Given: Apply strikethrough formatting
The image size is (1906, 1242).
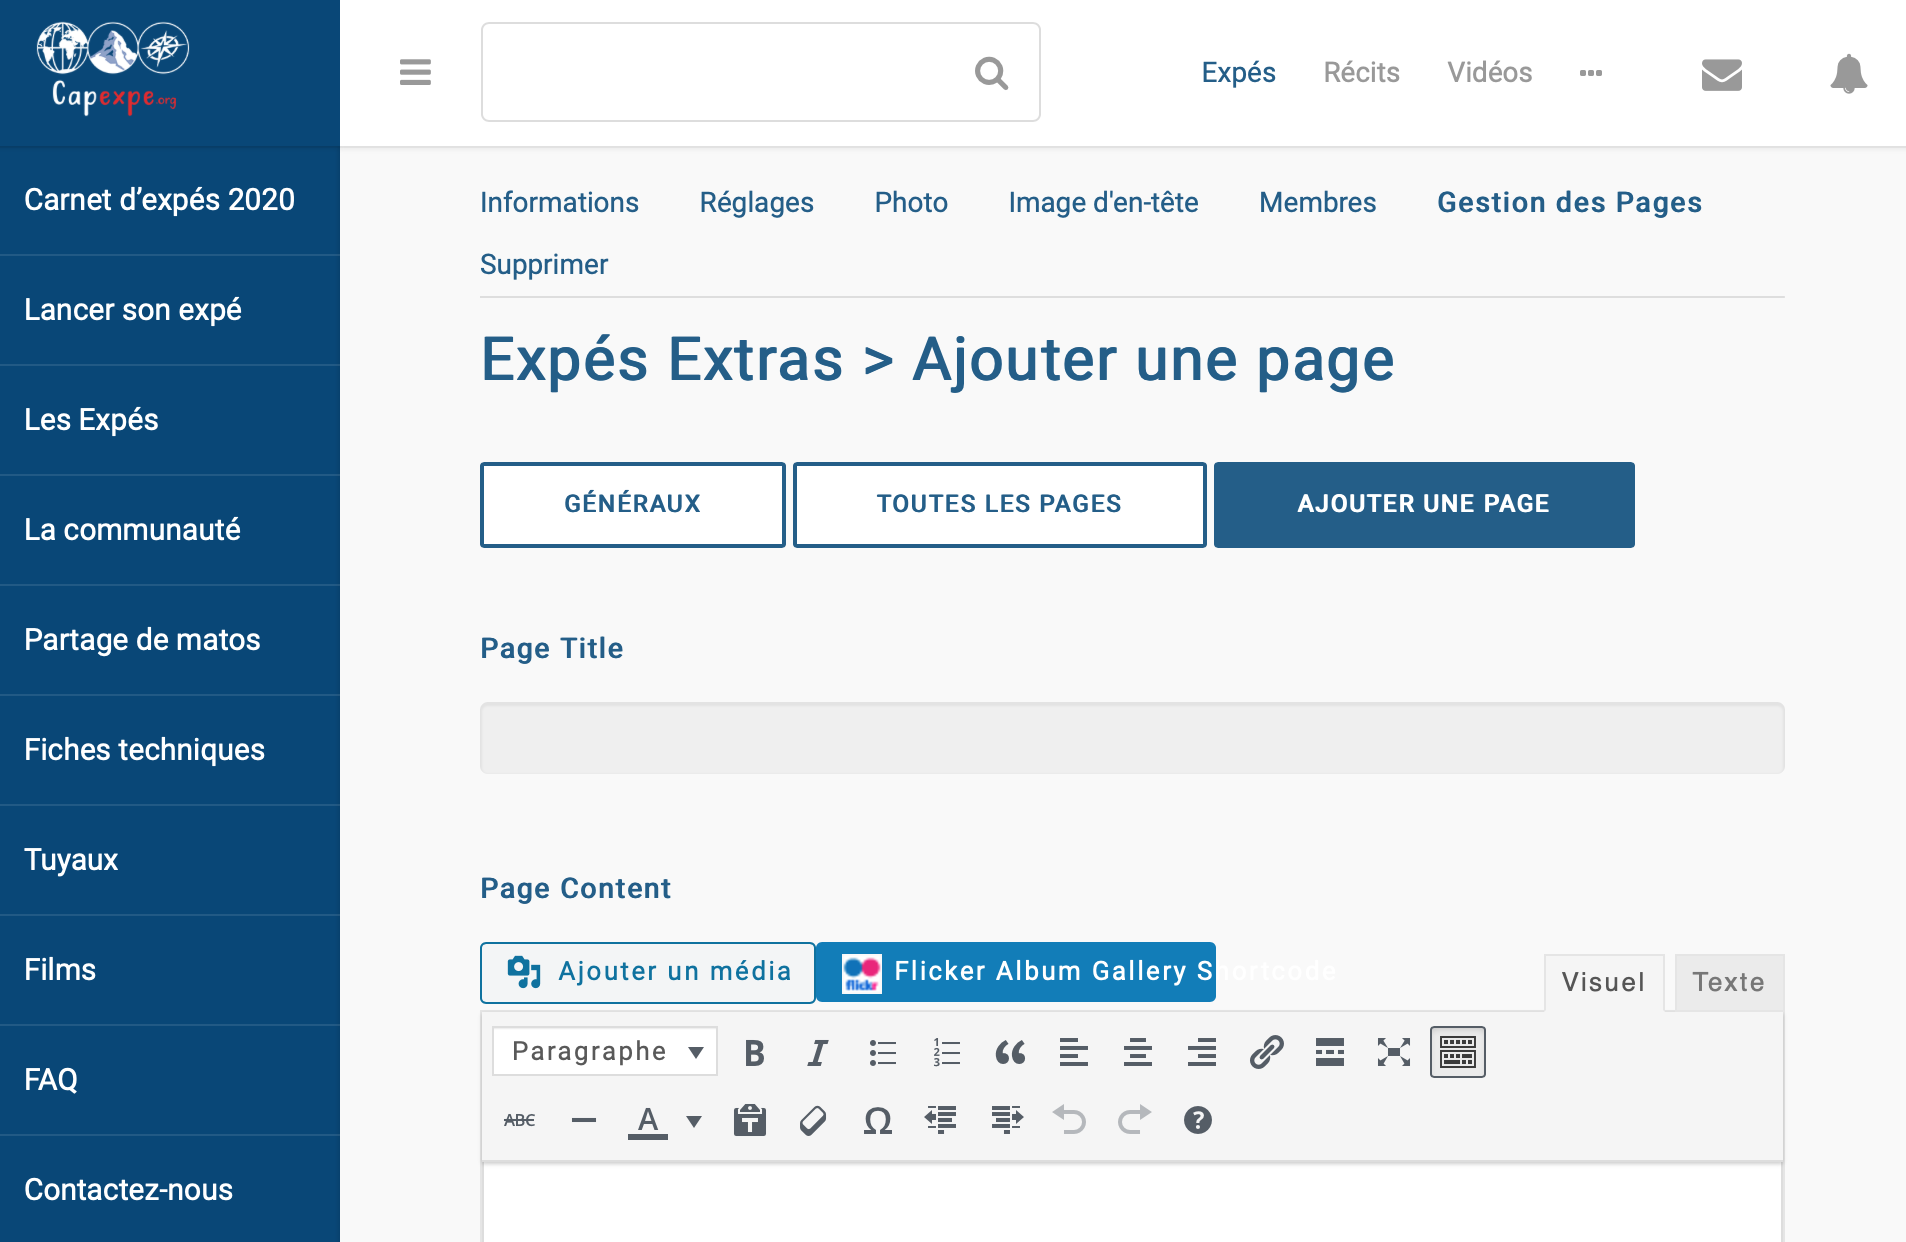Looking at the screenshot, I should point(520,1120).
